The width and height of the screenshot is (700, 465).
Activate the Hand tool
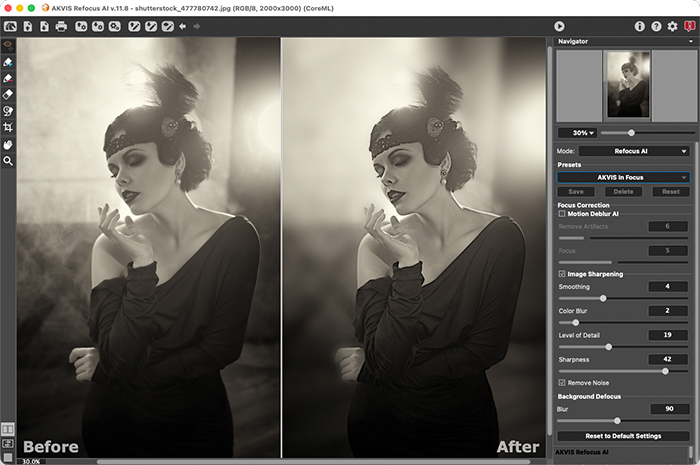8,144
